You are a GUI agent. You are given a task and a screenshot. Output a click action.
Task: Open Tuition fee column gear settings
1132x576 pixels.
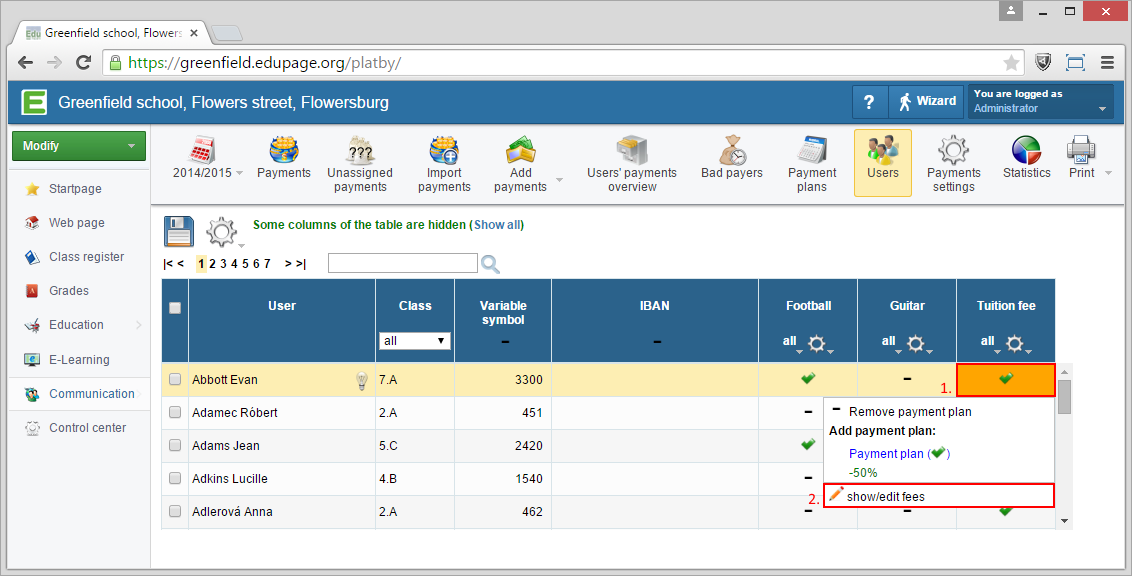(1015, 344)
